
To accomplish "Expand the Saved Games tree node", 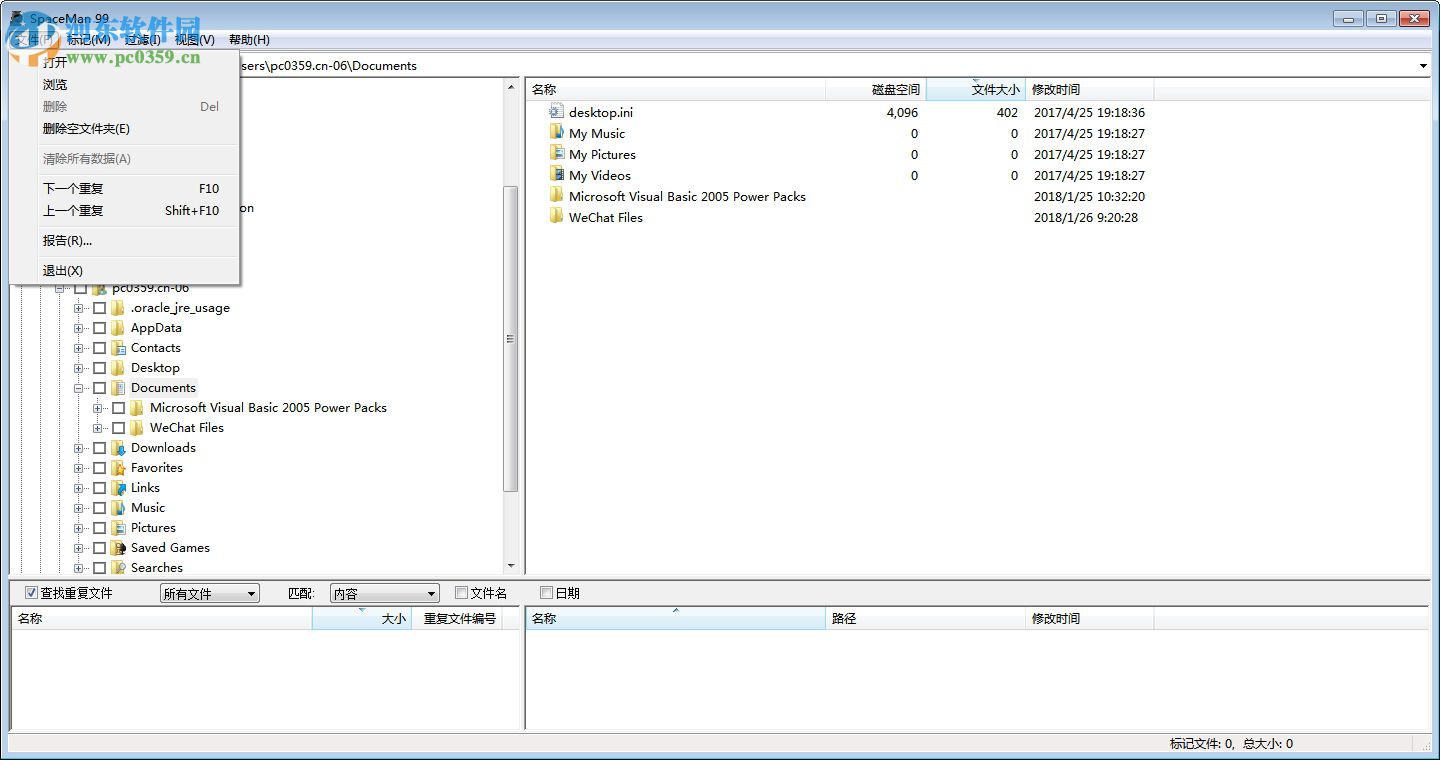I will pos(79,548).
